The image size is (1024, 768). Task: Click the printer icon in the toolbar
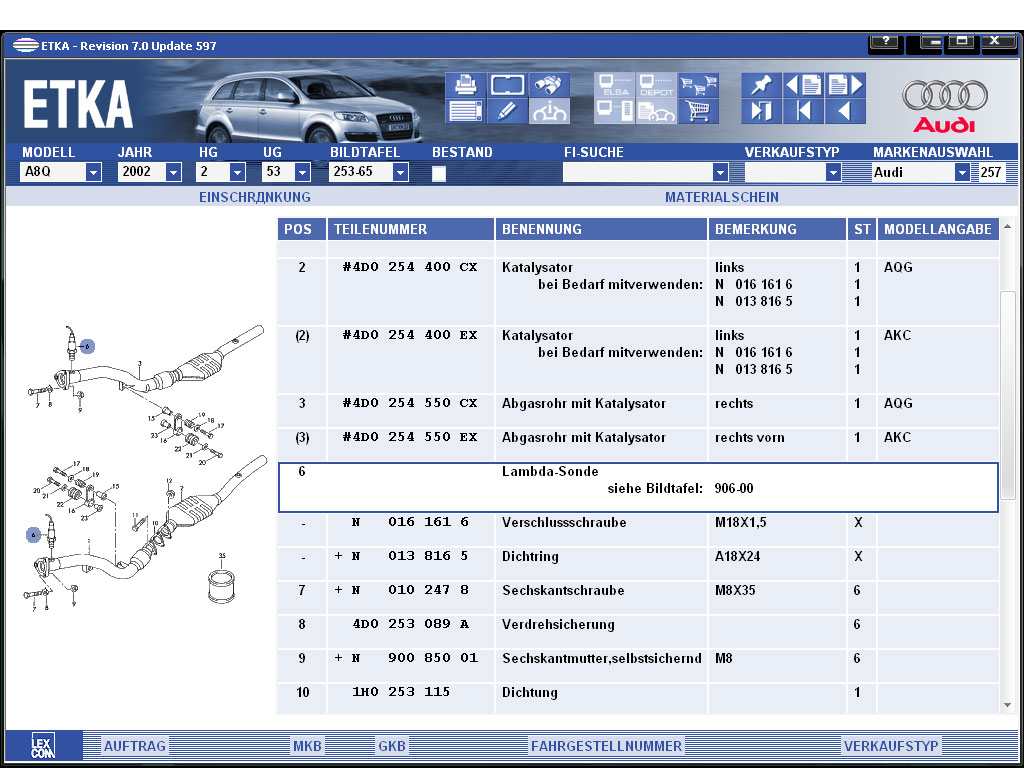pyautogui.click(x=465, y=85)
